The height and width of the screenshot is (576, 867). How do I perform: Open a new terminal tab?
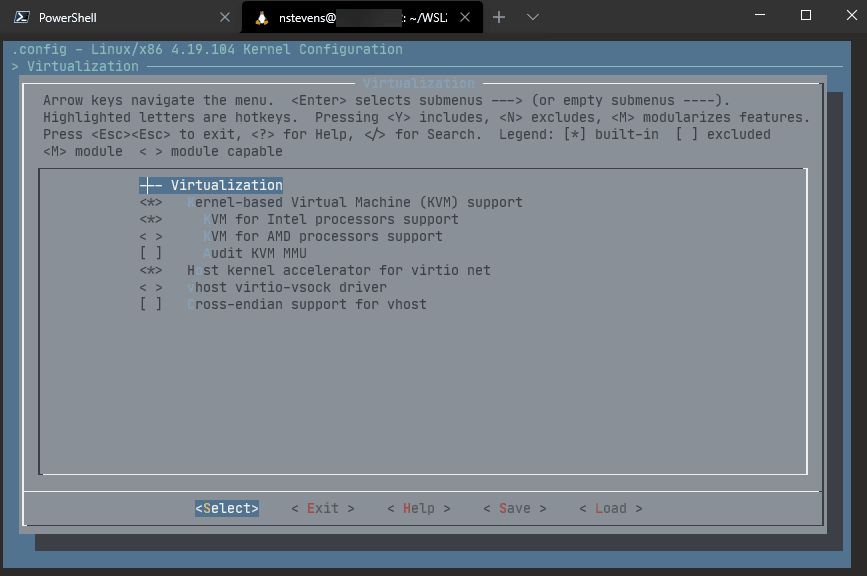click(499, 17)
